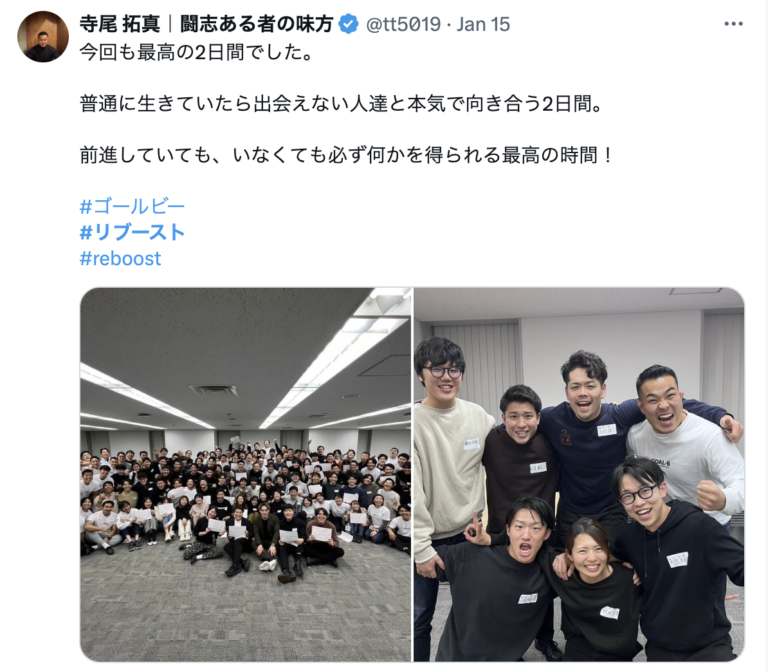The height and width of the screenshot is (672, 768).
Task: Open the #reboost hashtag
Action: pyautogui.click(x=120, y=258)
